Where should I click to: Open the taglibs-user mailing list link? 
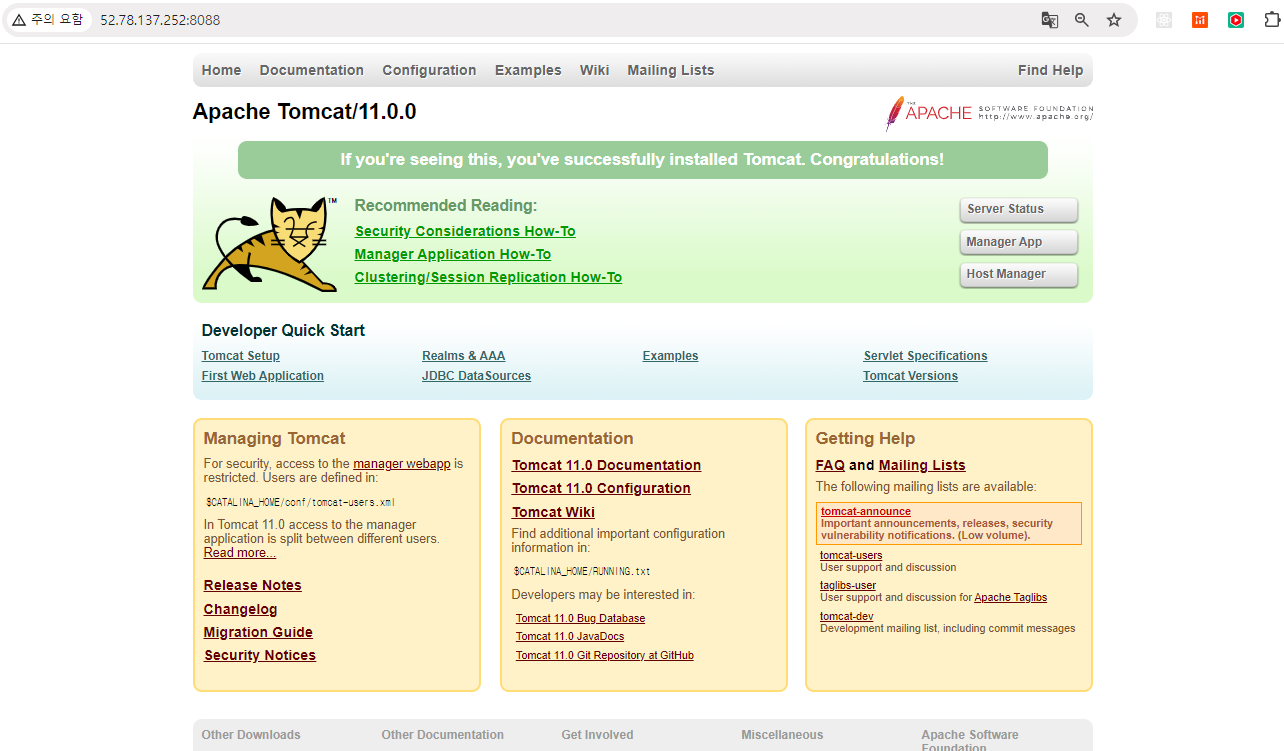click(x=848, y=585)
